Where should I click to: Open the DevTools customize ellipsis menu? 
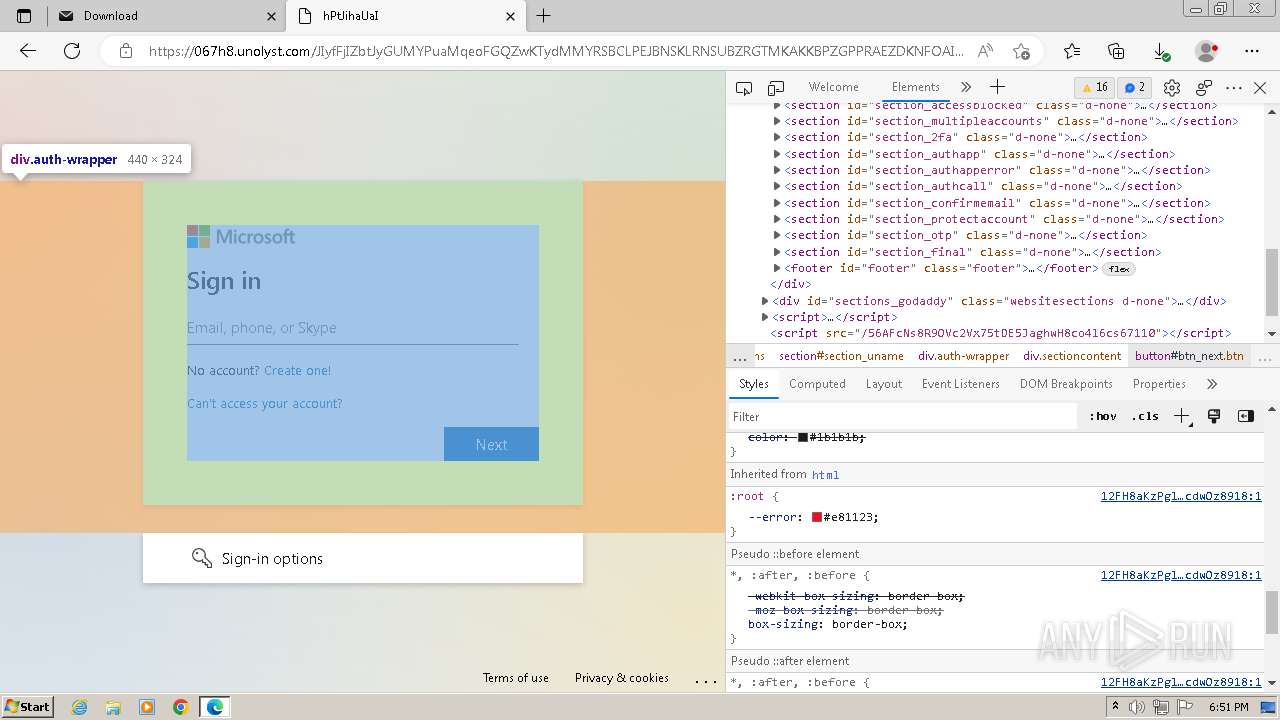[x=1234, y=88]
